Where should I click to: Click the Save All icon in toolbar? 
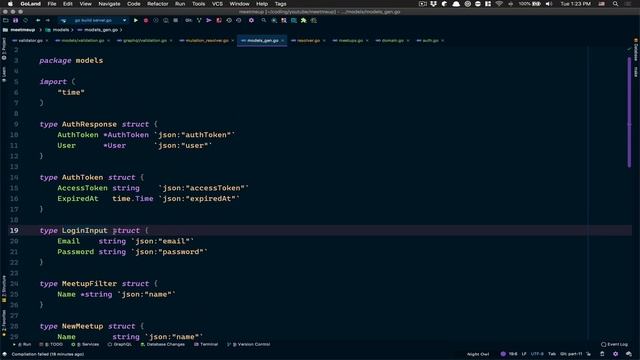16,20
